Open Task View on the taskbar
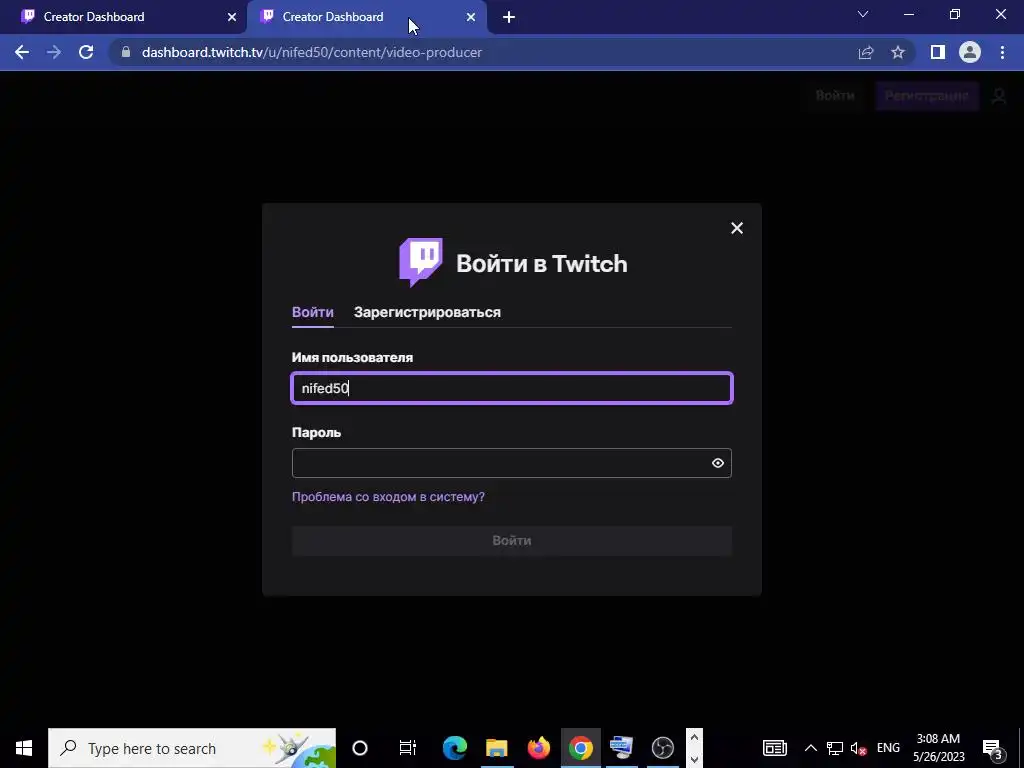The width and height of the screenshot is (1024, 768). (x=408, y=748)
